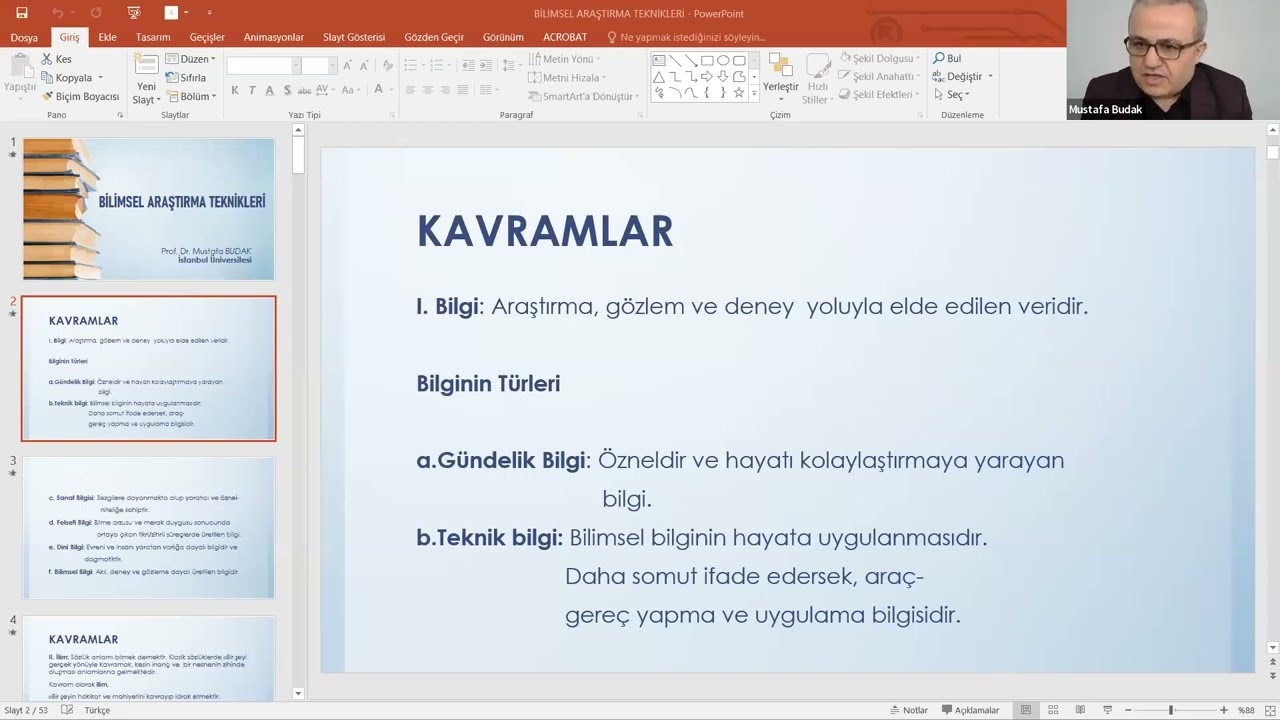Select the five-point star shape in gallery
The image size is (1280, 720).
(739, 93)
